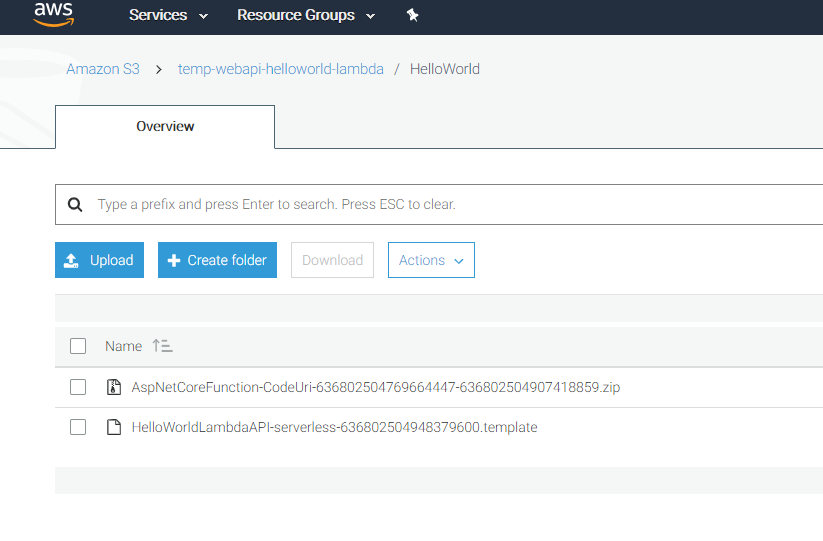
Task: Open temp-webapi-helloworld-lambda bucket breadcrumb
Action: click(281, 69)
